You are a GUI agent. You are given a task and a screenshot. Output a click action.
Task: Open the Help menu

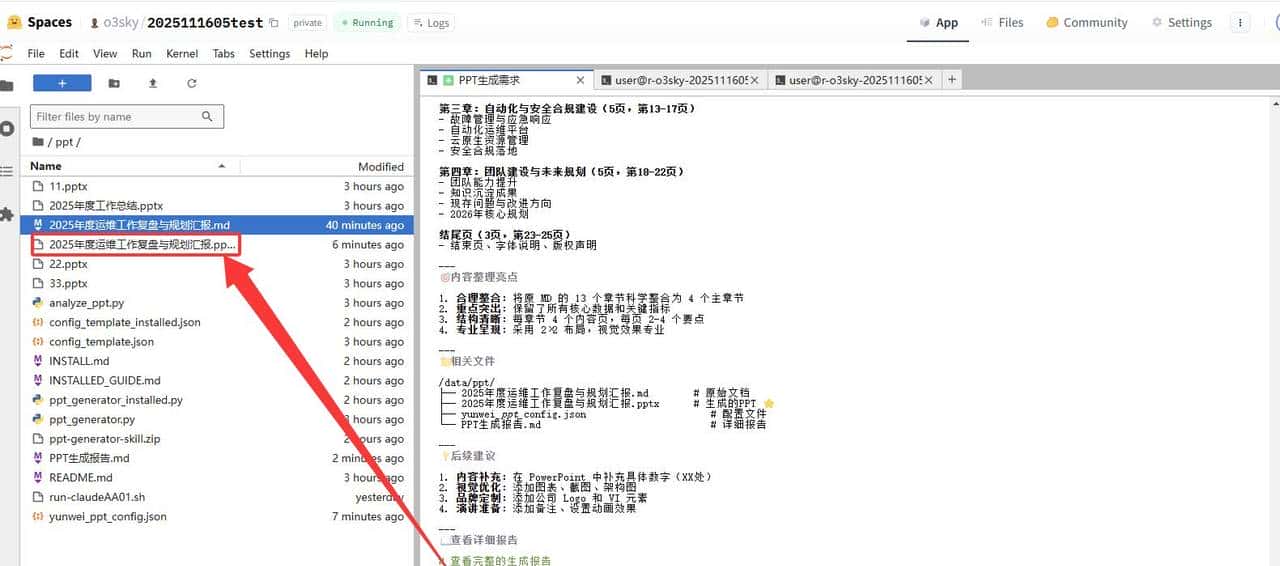pyautogui.click(x=316, y=53)
